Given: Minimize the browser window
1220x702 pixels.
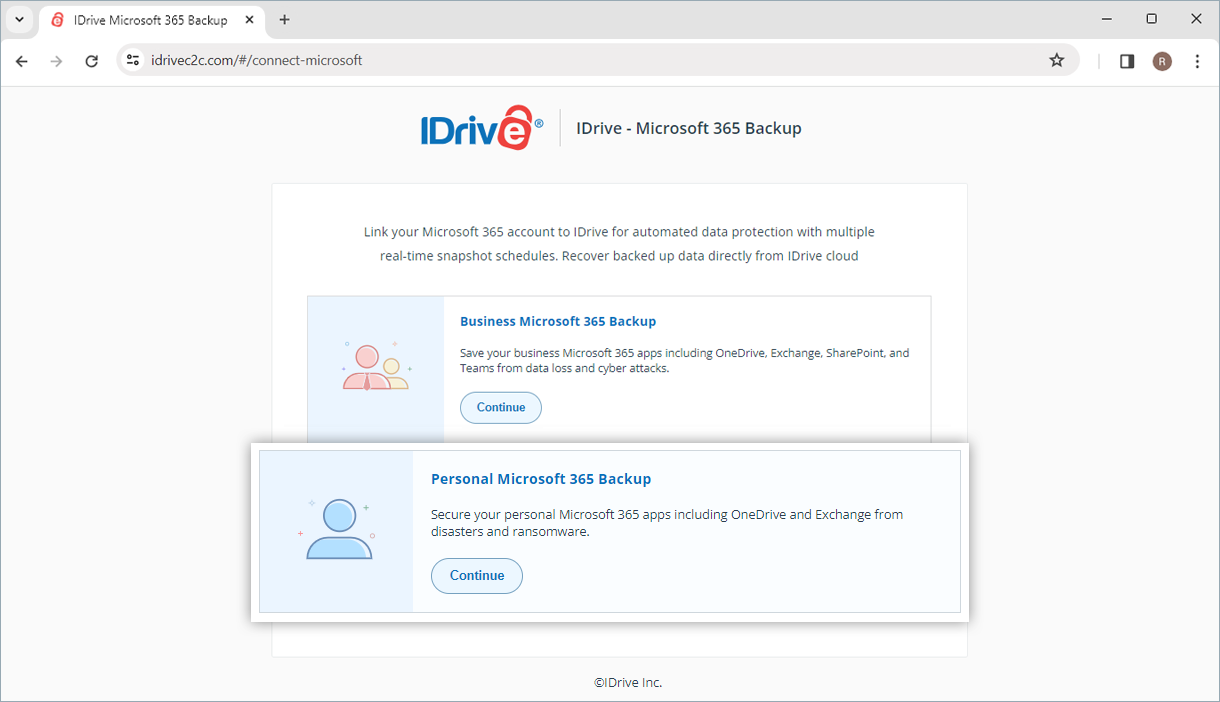Looking at the screenshot, I should click(1106, 19).
